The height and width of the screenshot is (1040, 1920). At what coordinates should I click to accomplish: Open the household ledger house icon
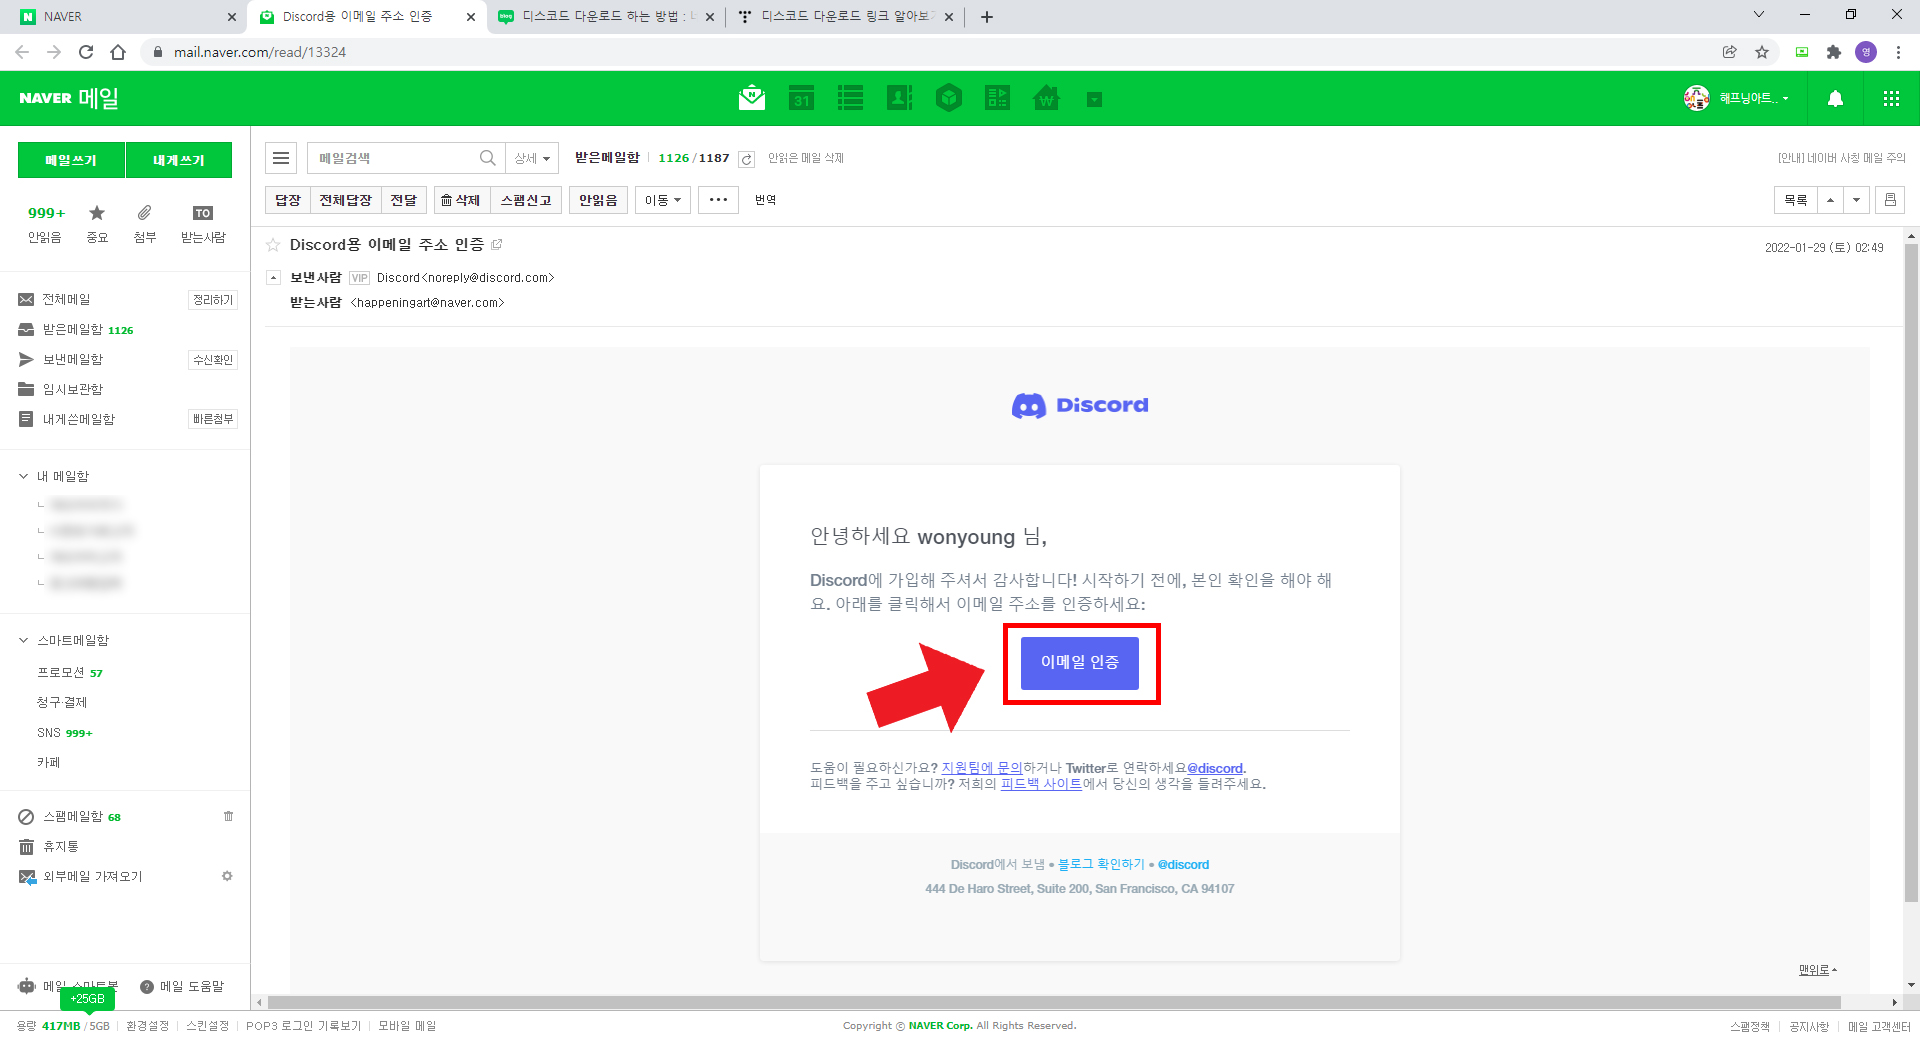[1046, 98]
